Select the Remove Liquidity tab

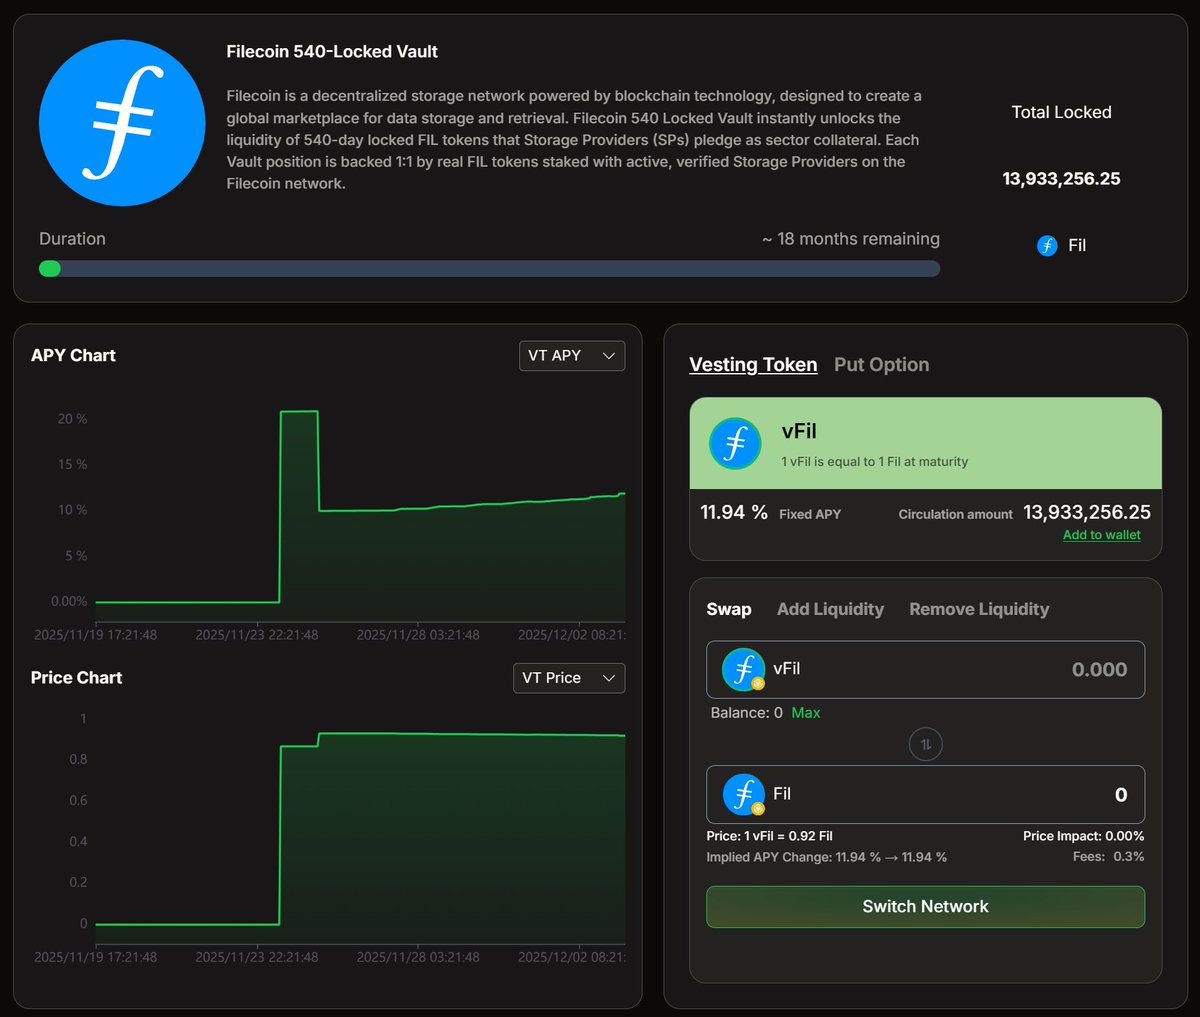[979, 609]
